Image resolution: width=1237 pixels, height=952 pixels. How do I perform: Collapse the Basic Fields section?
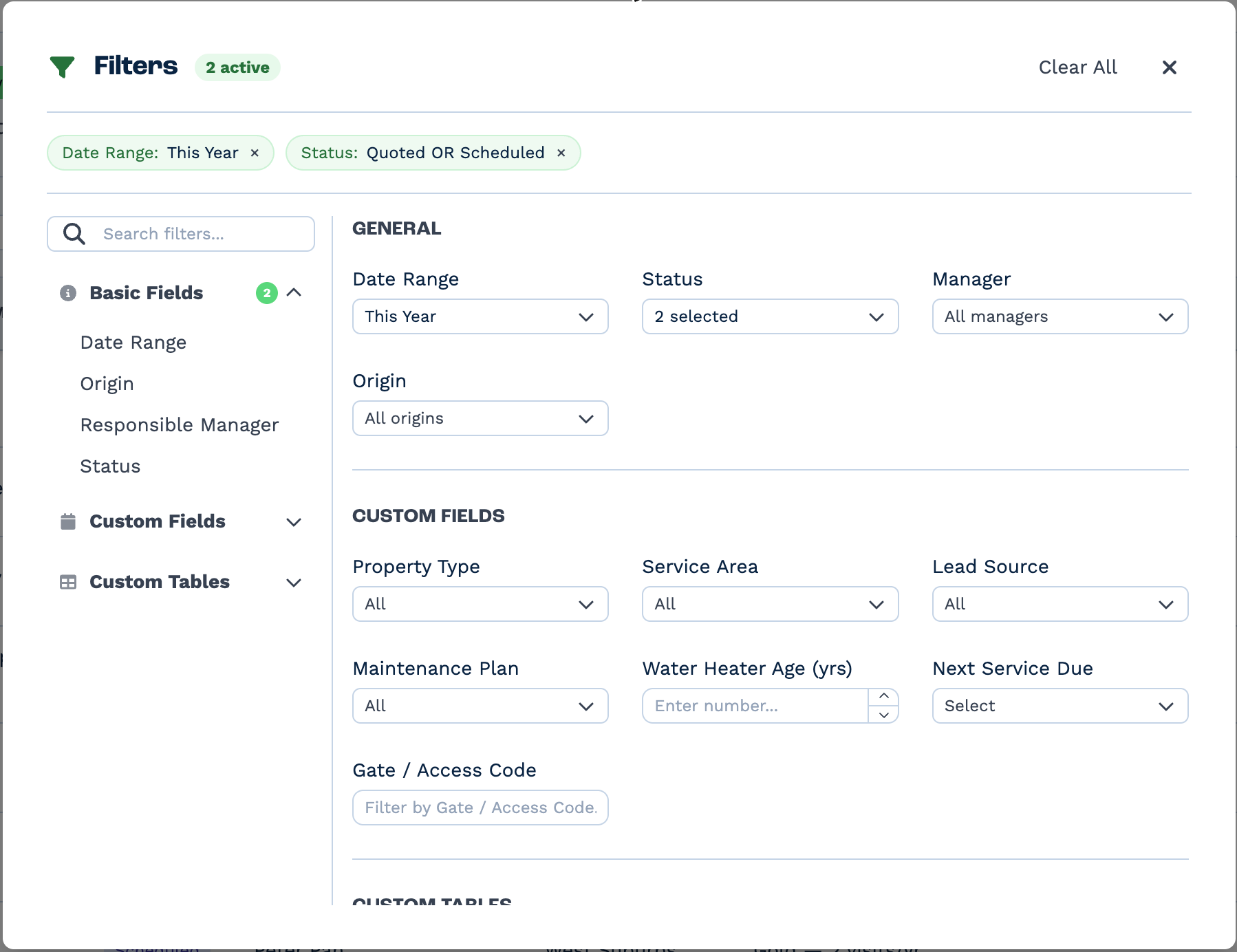pos(294,293)
